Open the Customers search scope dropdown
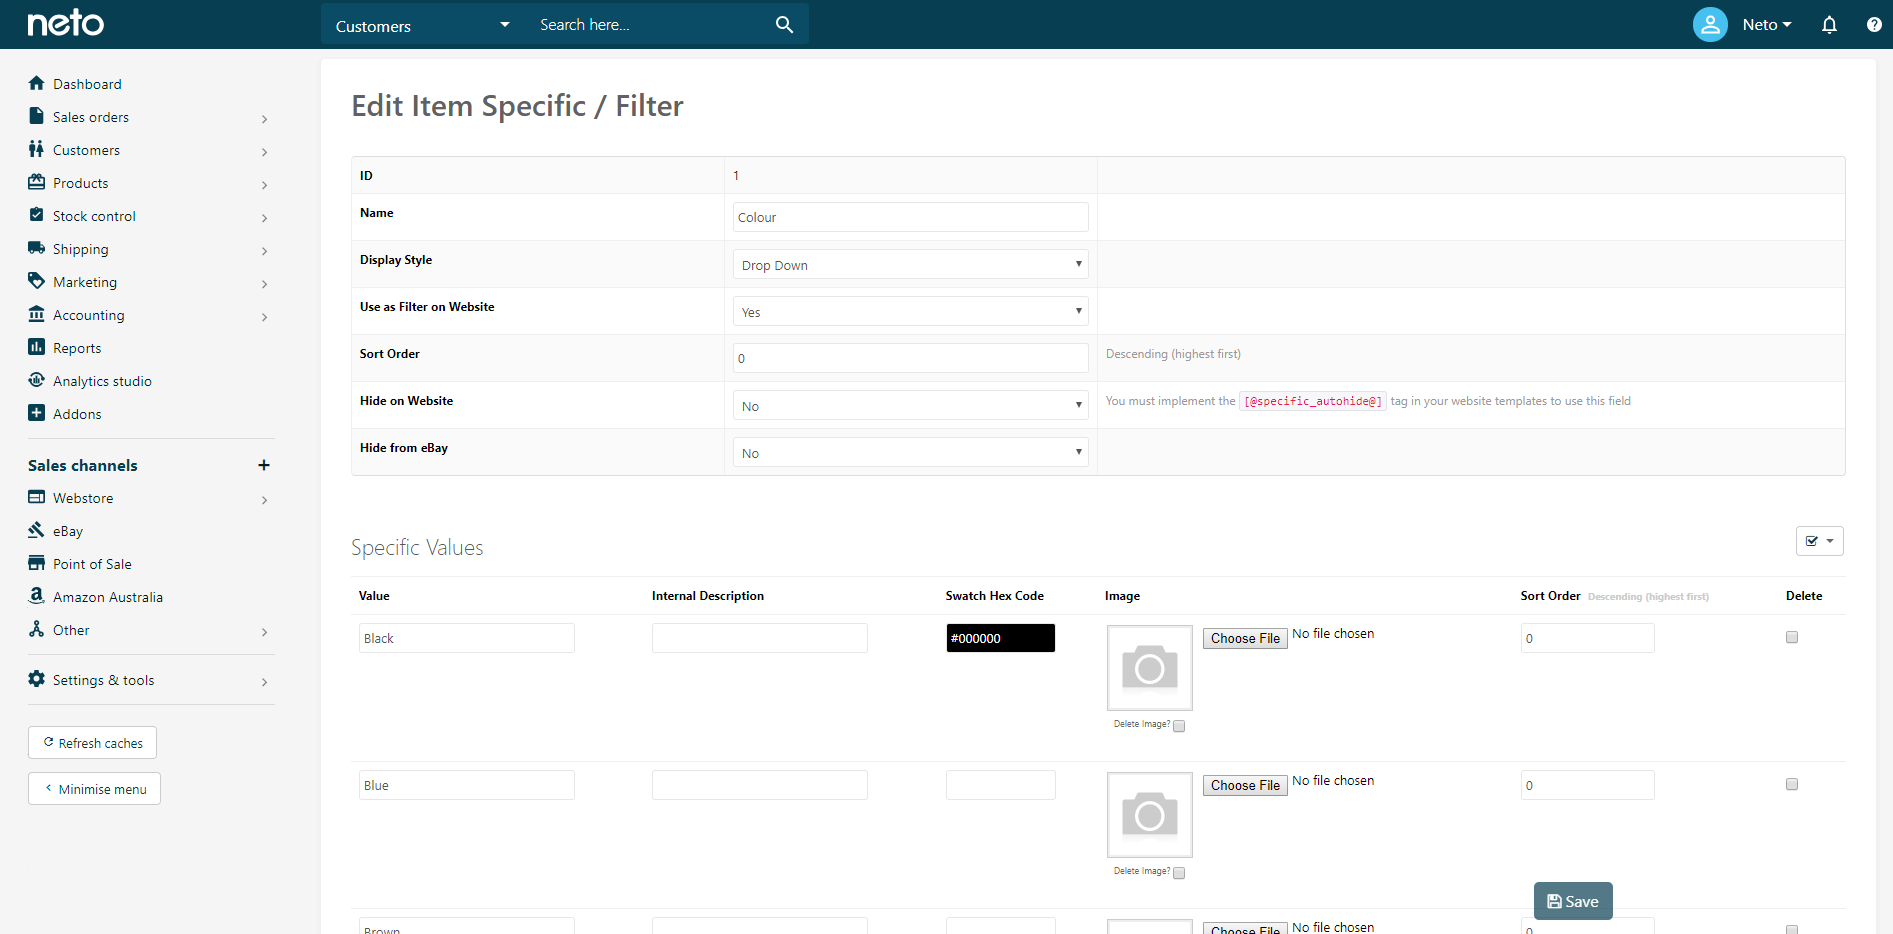 pyautogui.click(x=422, y=25)
